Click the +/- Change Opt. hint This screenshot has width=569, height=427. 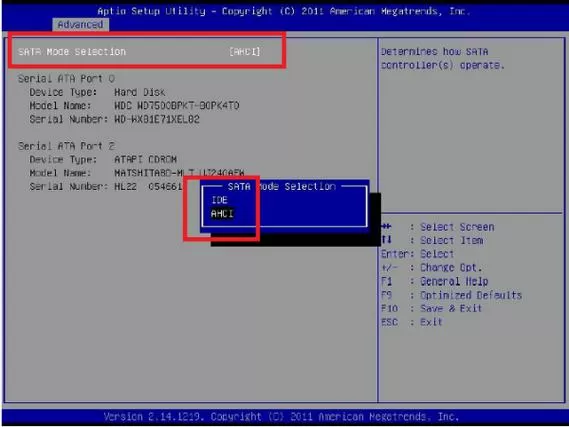pos(431,267)
